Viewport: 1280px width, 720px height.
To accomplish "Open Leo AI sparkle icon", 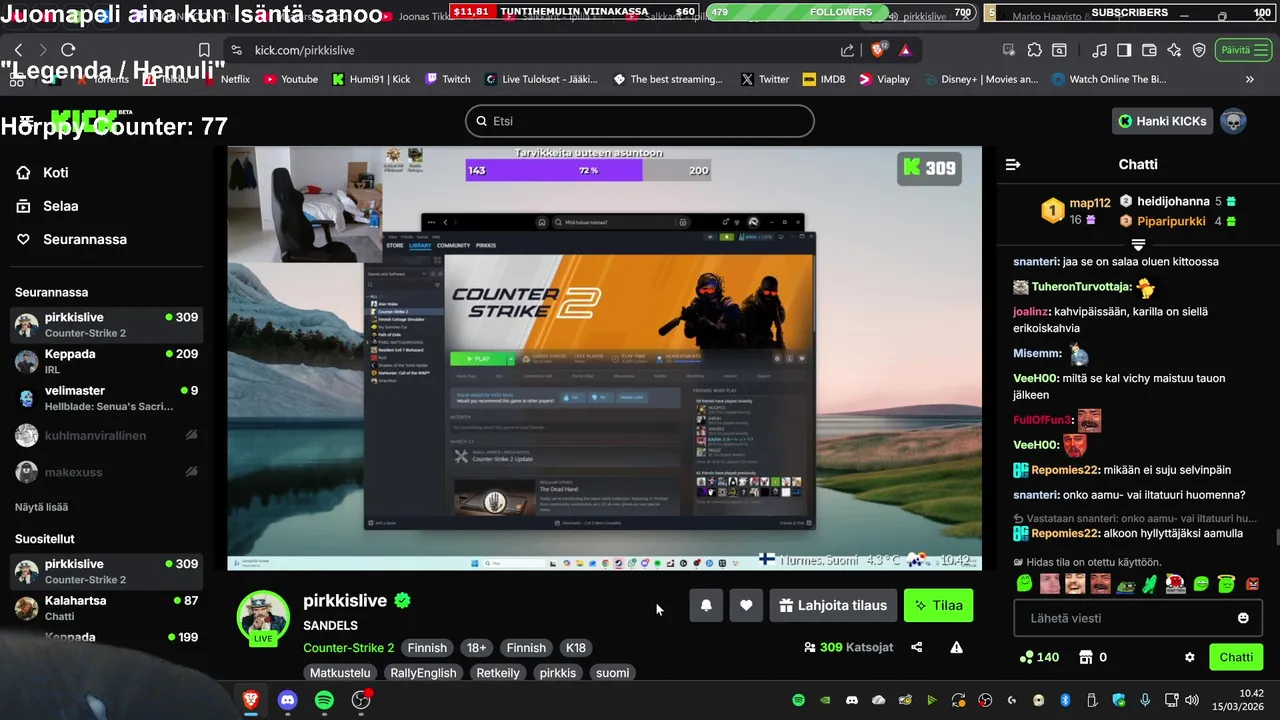I will pyautogui.click(x=1174, y=50).
